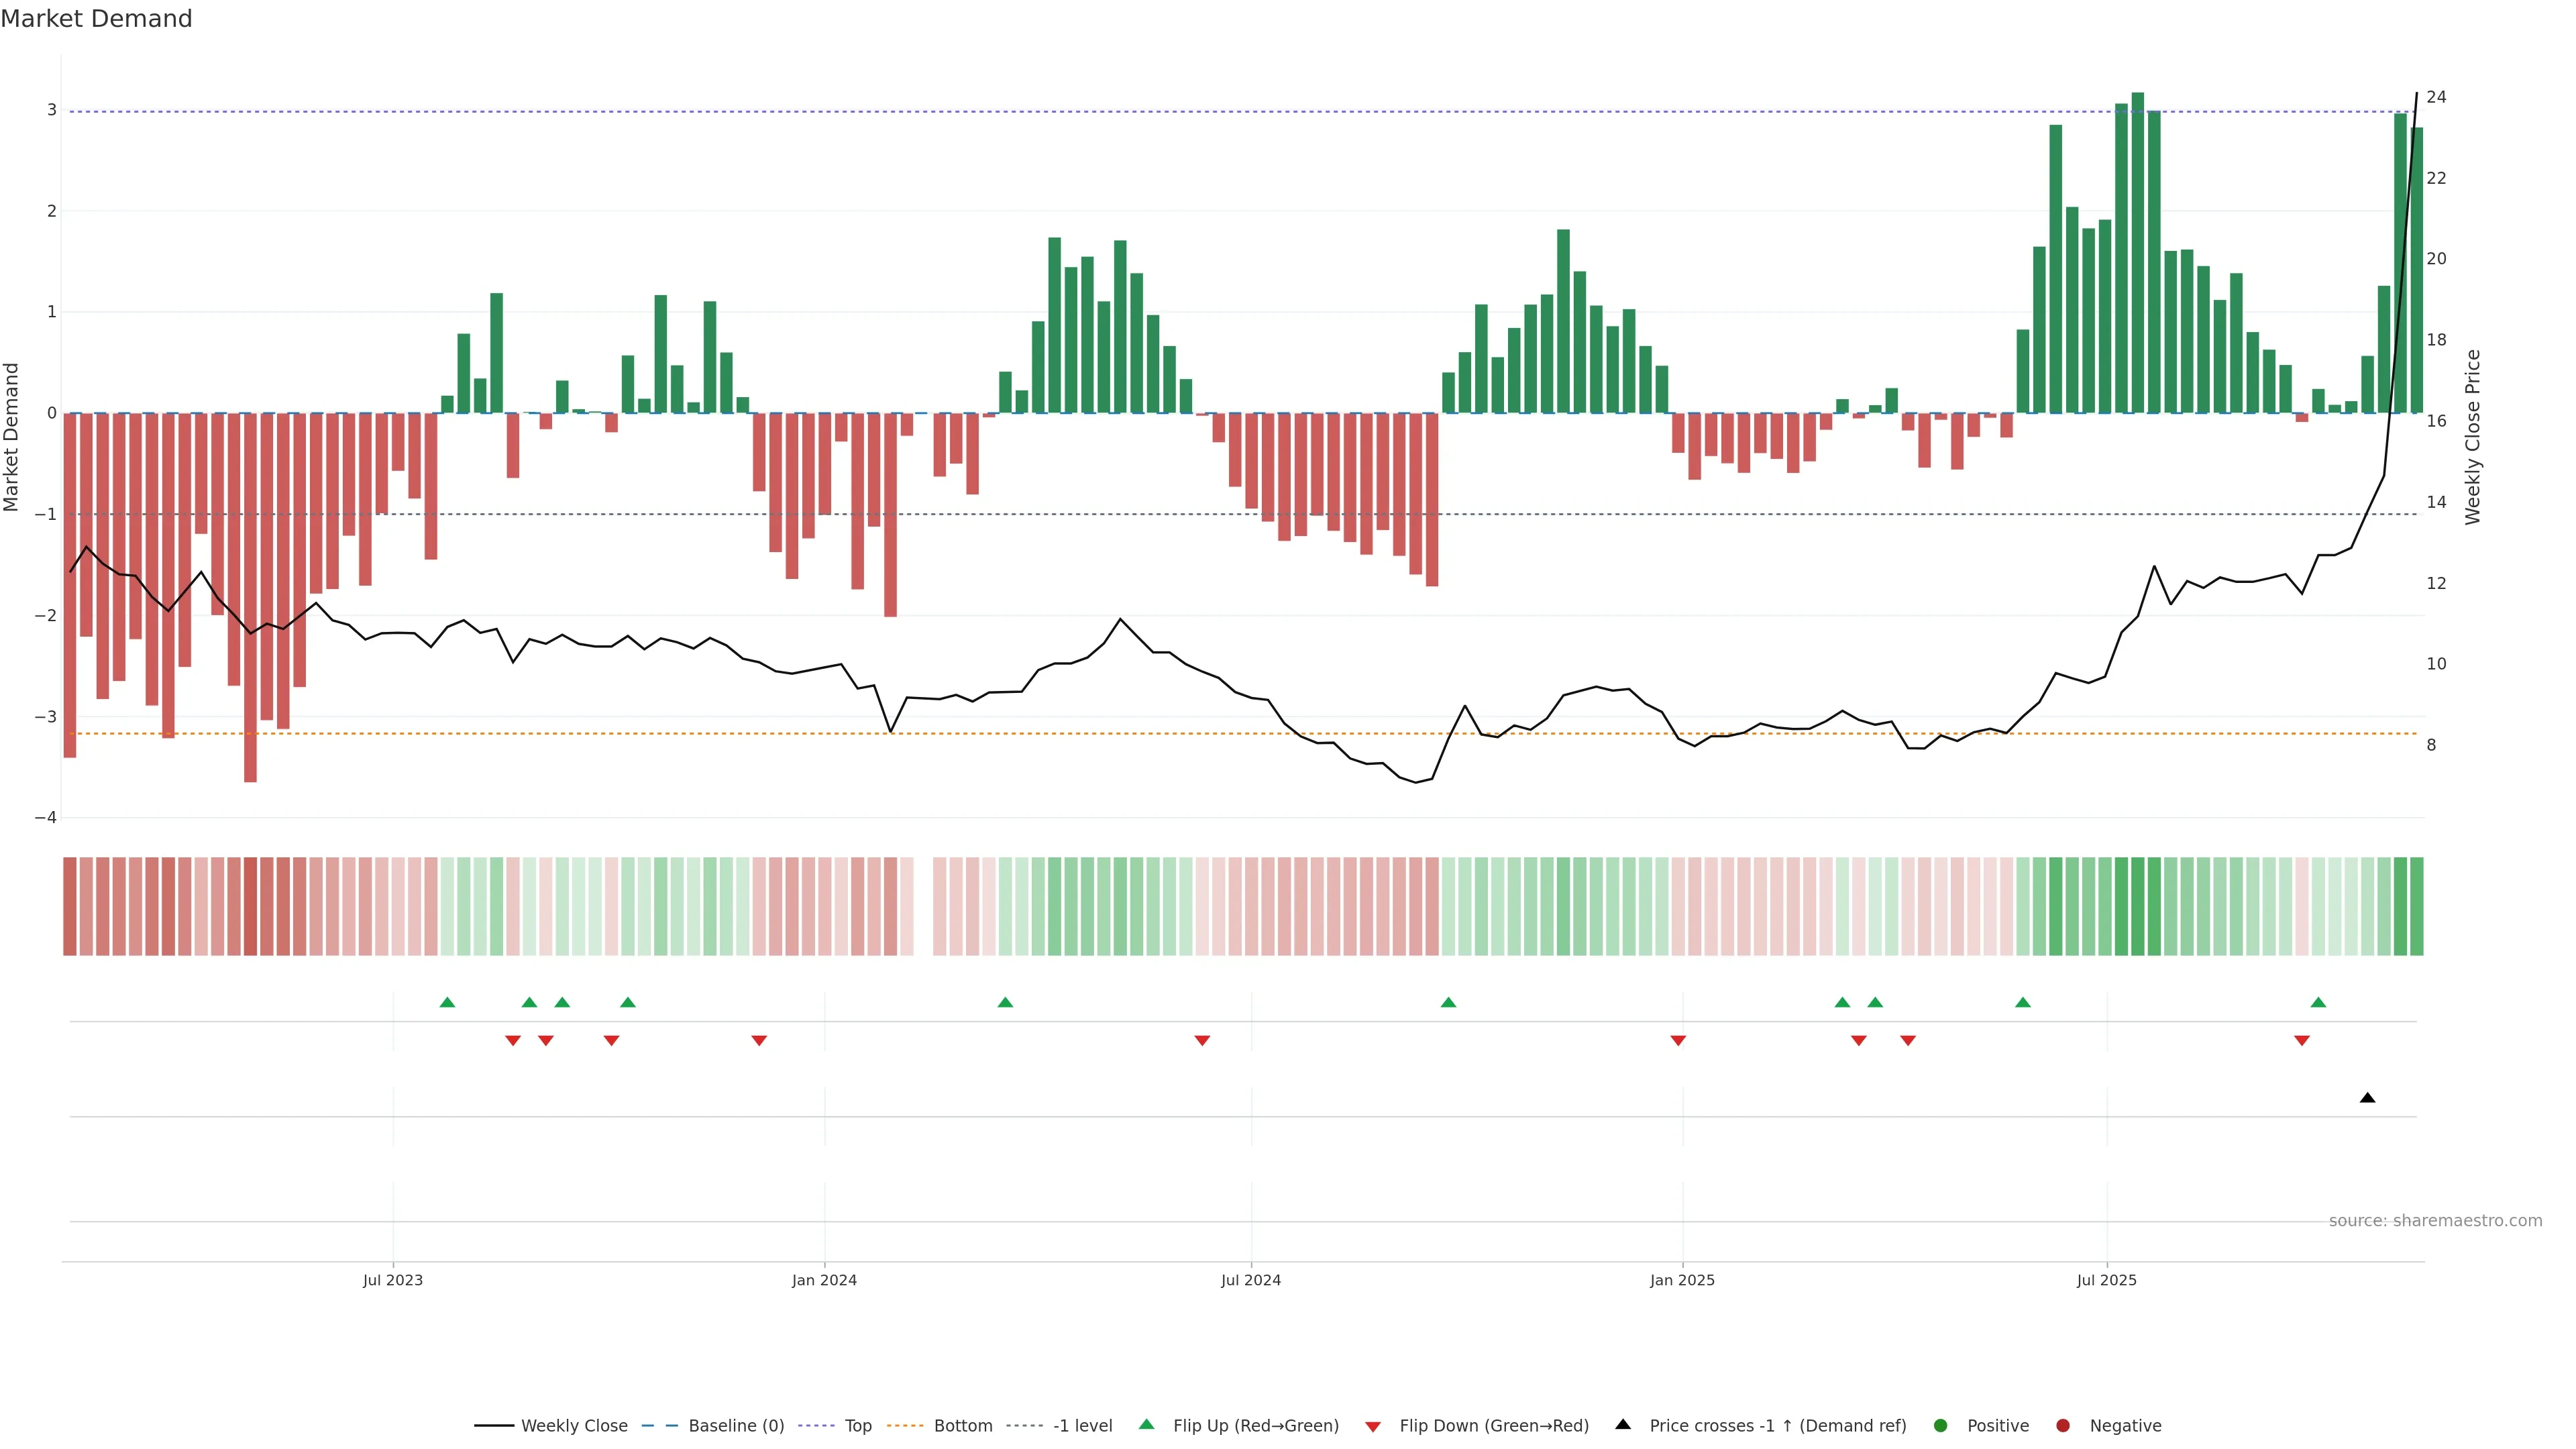Screen dimensions: 2576x1449
Task: Click the Weekly Close Price axis title
Action: (2473, 437)
